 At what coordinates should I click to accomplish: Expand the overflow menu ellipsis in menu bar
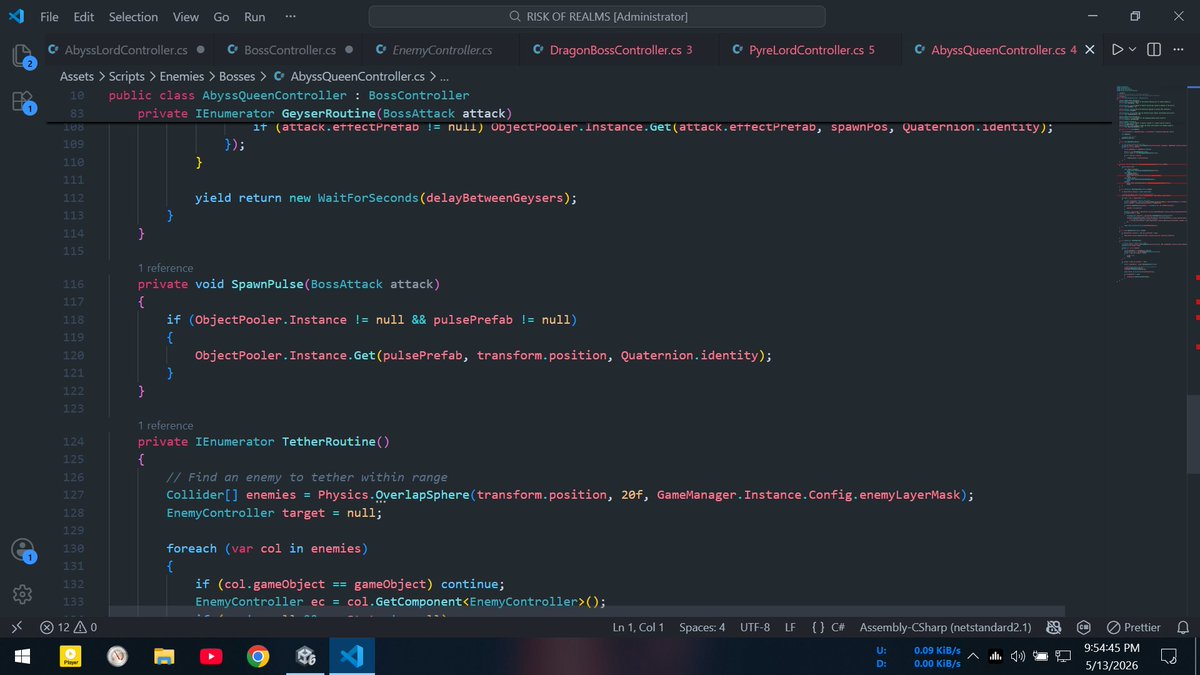pyautogui.click(x=290, y=16)
